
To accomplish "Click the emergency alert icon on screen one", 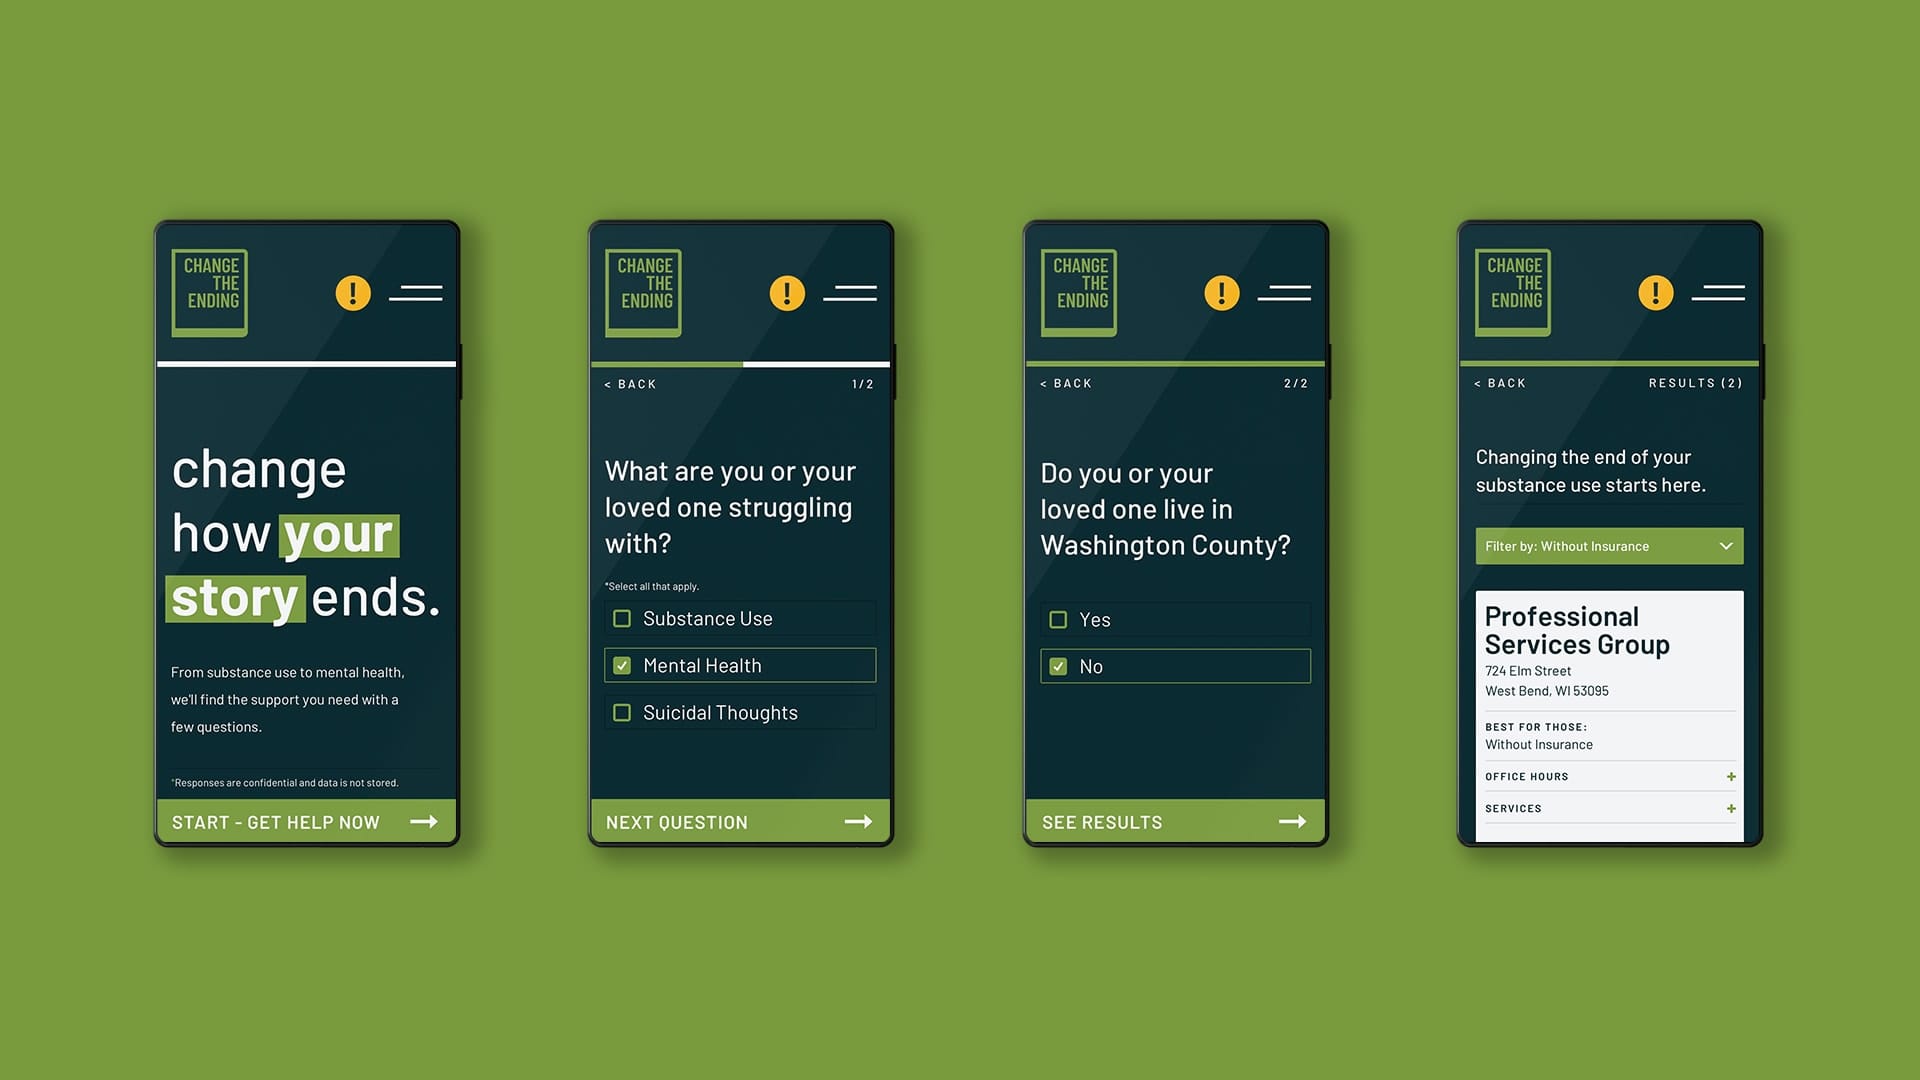I will [353, 291].
